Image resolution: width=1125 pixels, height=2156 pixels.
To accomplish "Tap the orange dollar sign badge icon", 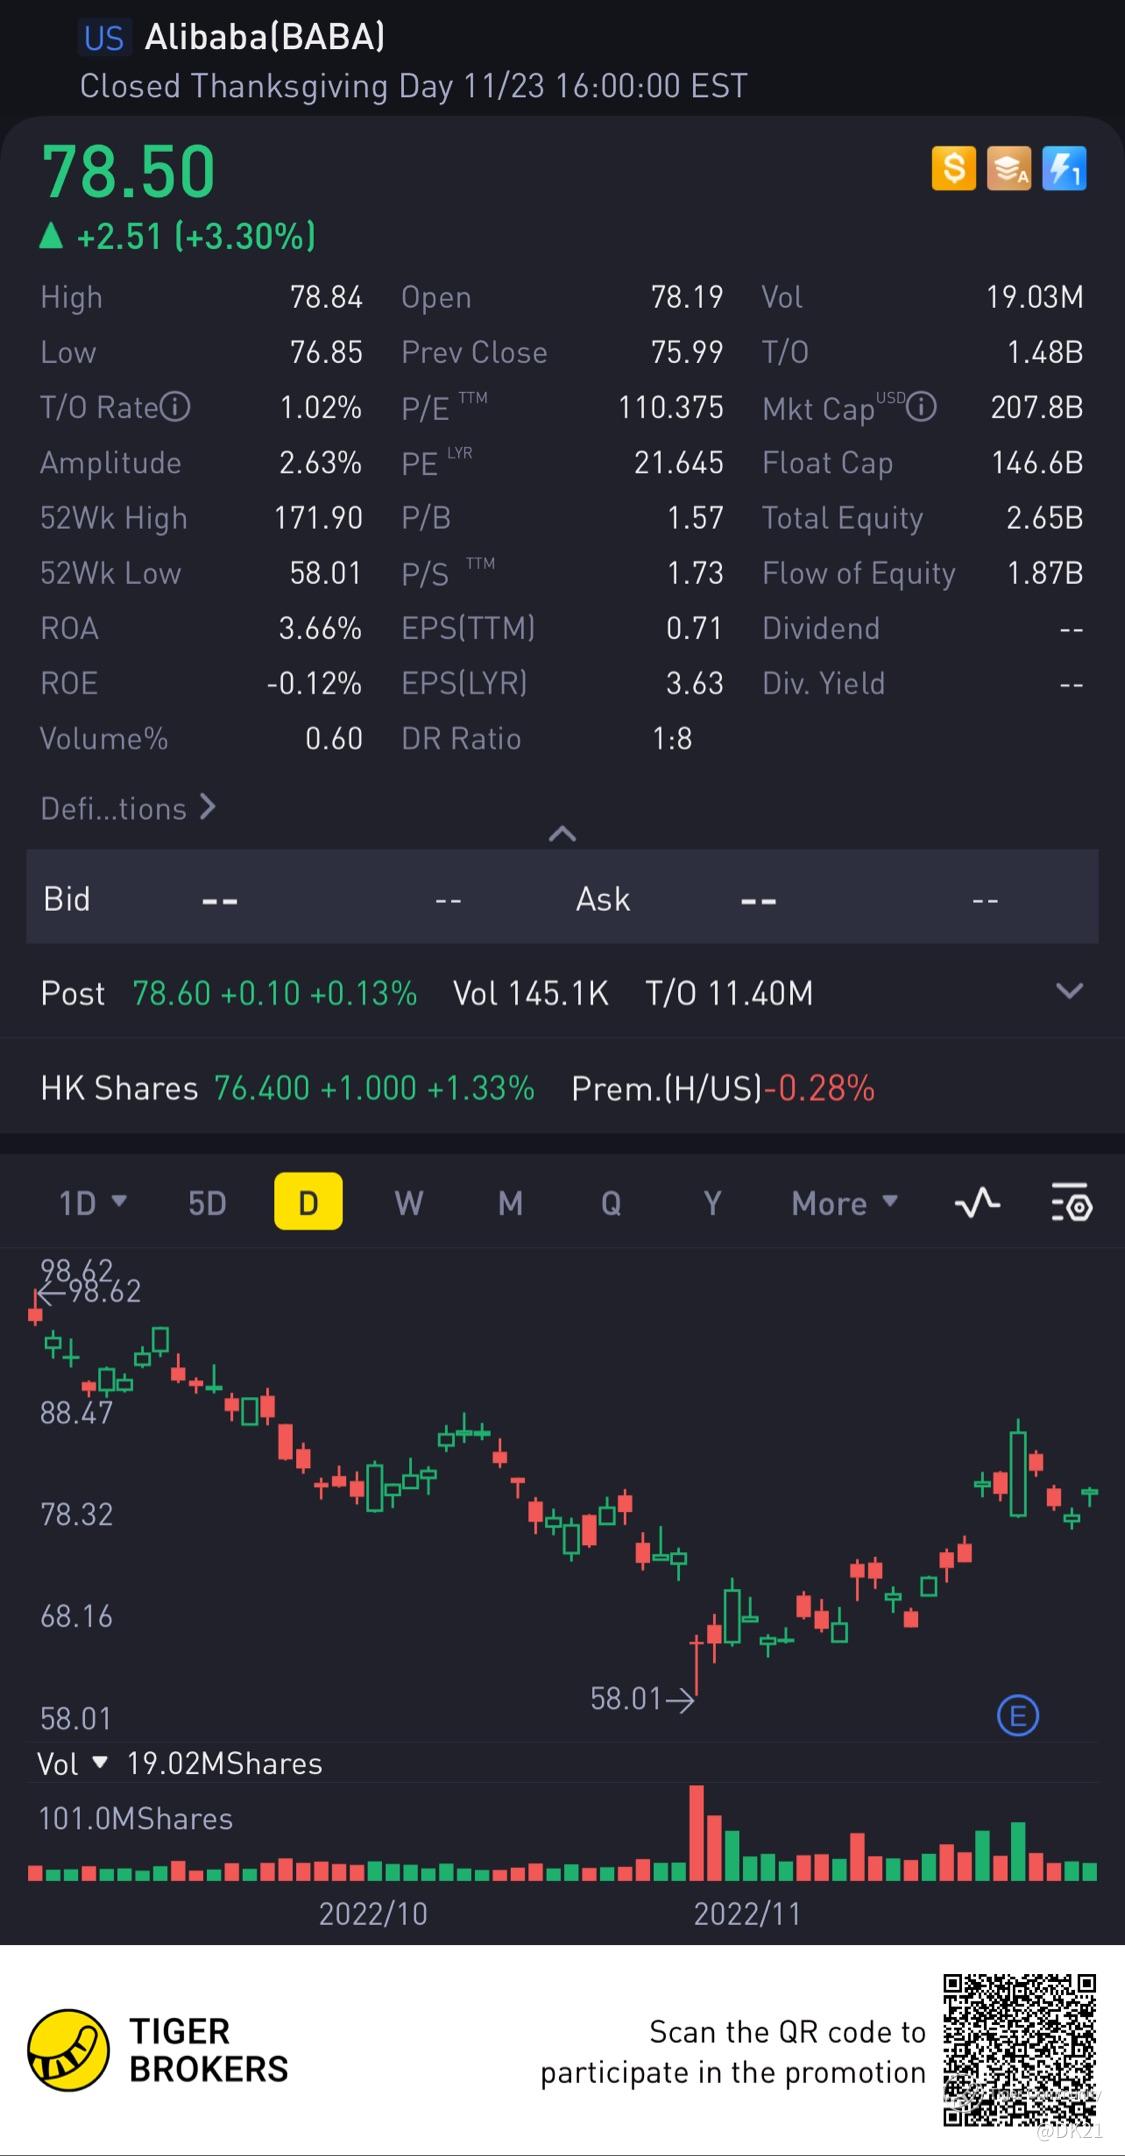I will coord(954,168).
